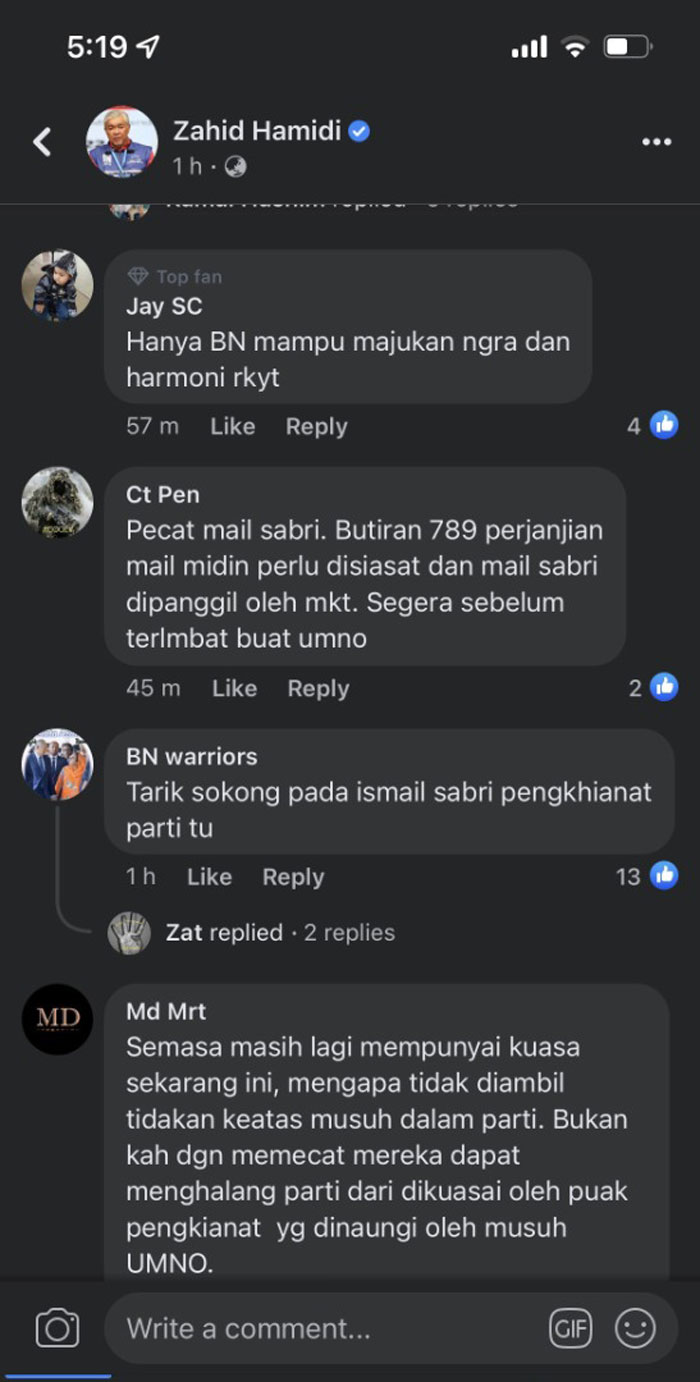Reply to Jay SC's comment

(x=316, y=426)
